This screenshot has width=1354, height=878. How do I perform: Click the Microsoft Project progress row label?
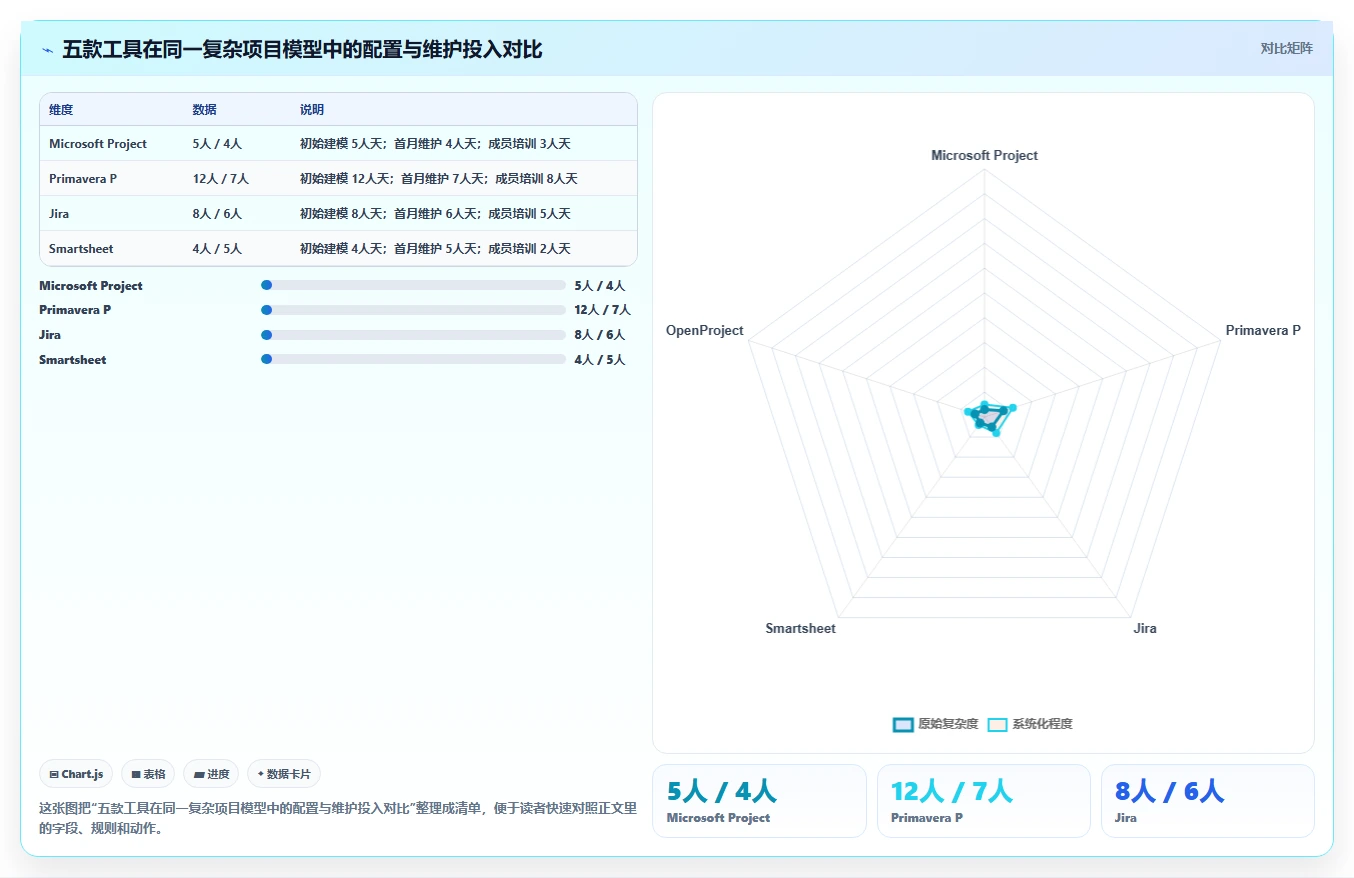pyautogui.click(x=91, y=286)
